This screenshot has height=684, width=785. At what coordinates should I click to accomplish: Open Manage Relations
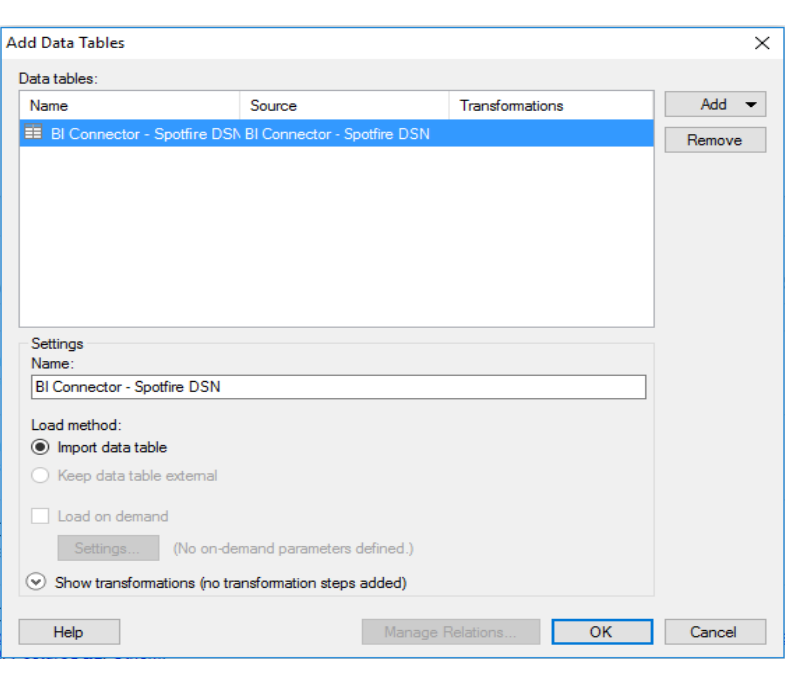tap(451, 632)
